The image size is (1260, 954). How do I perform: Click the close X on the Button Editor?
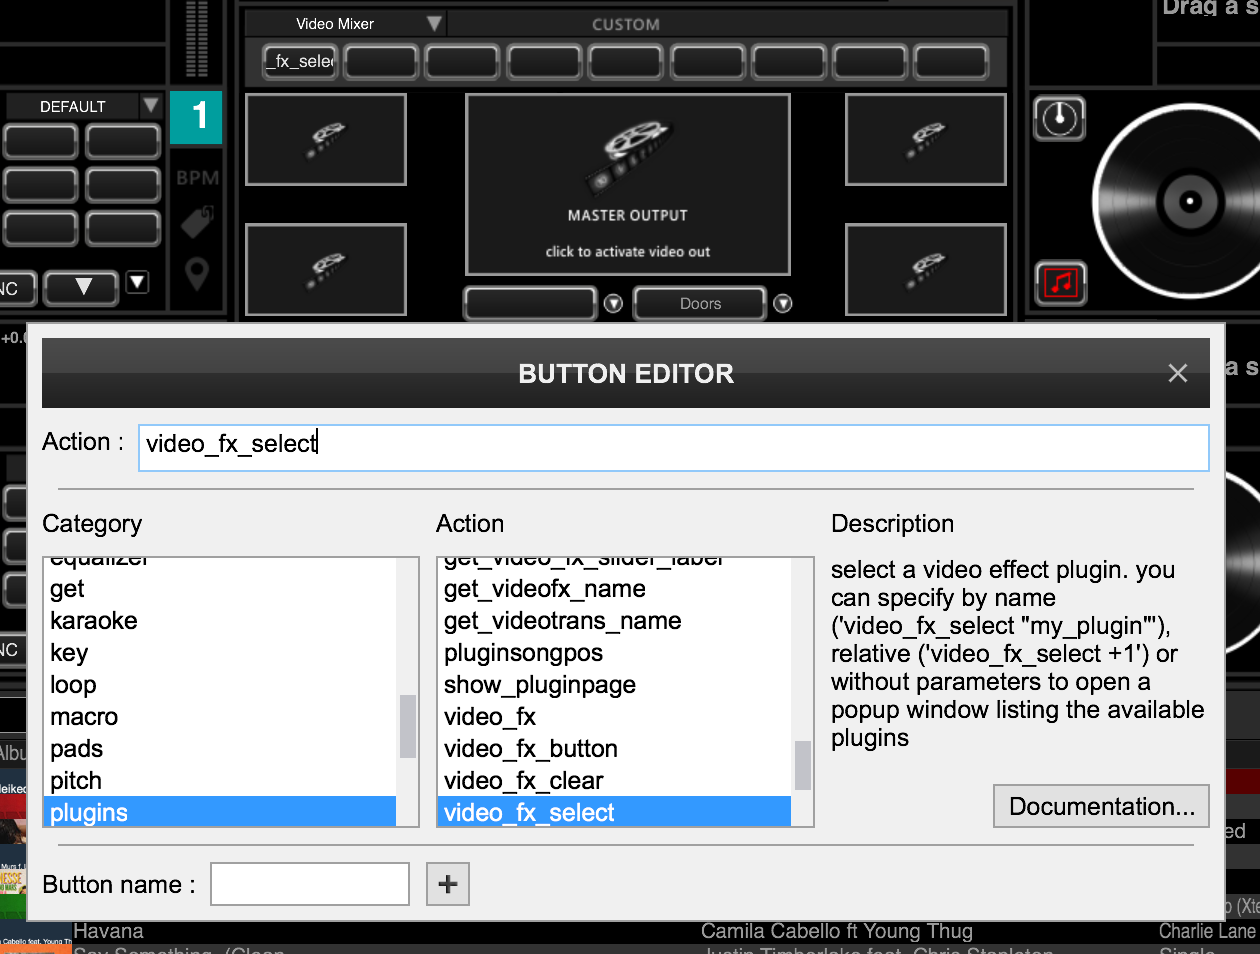coord(1177,373)
